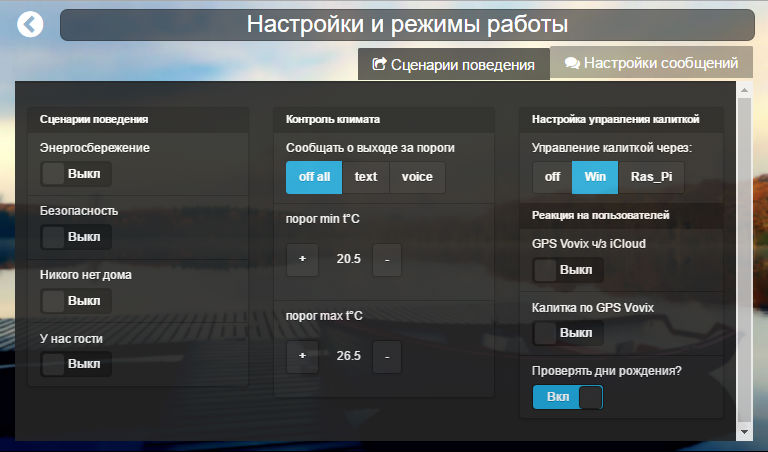Viewport: 768px width, 452px height.
Task: Open the Сценарии поведения tab
Action: pos(454,64)
